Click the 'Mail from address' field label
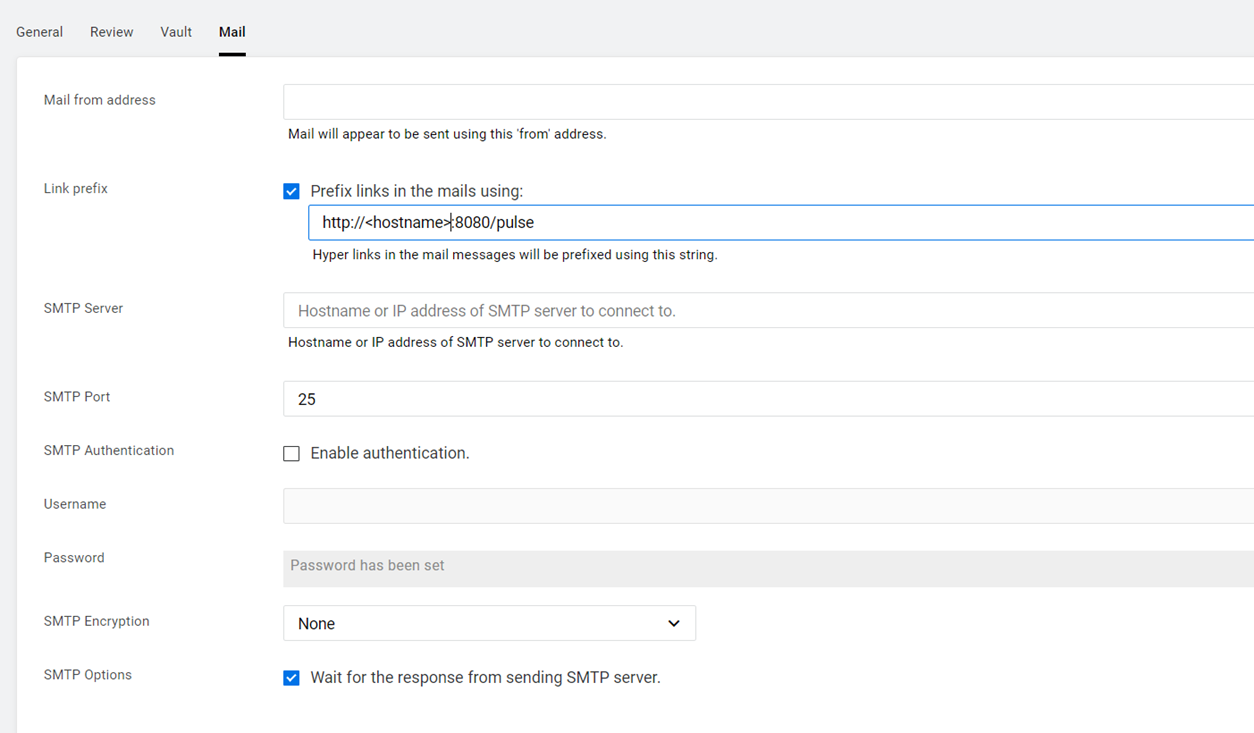The width and height of the screenshot is (1254, 733). [x=99, y=100]
